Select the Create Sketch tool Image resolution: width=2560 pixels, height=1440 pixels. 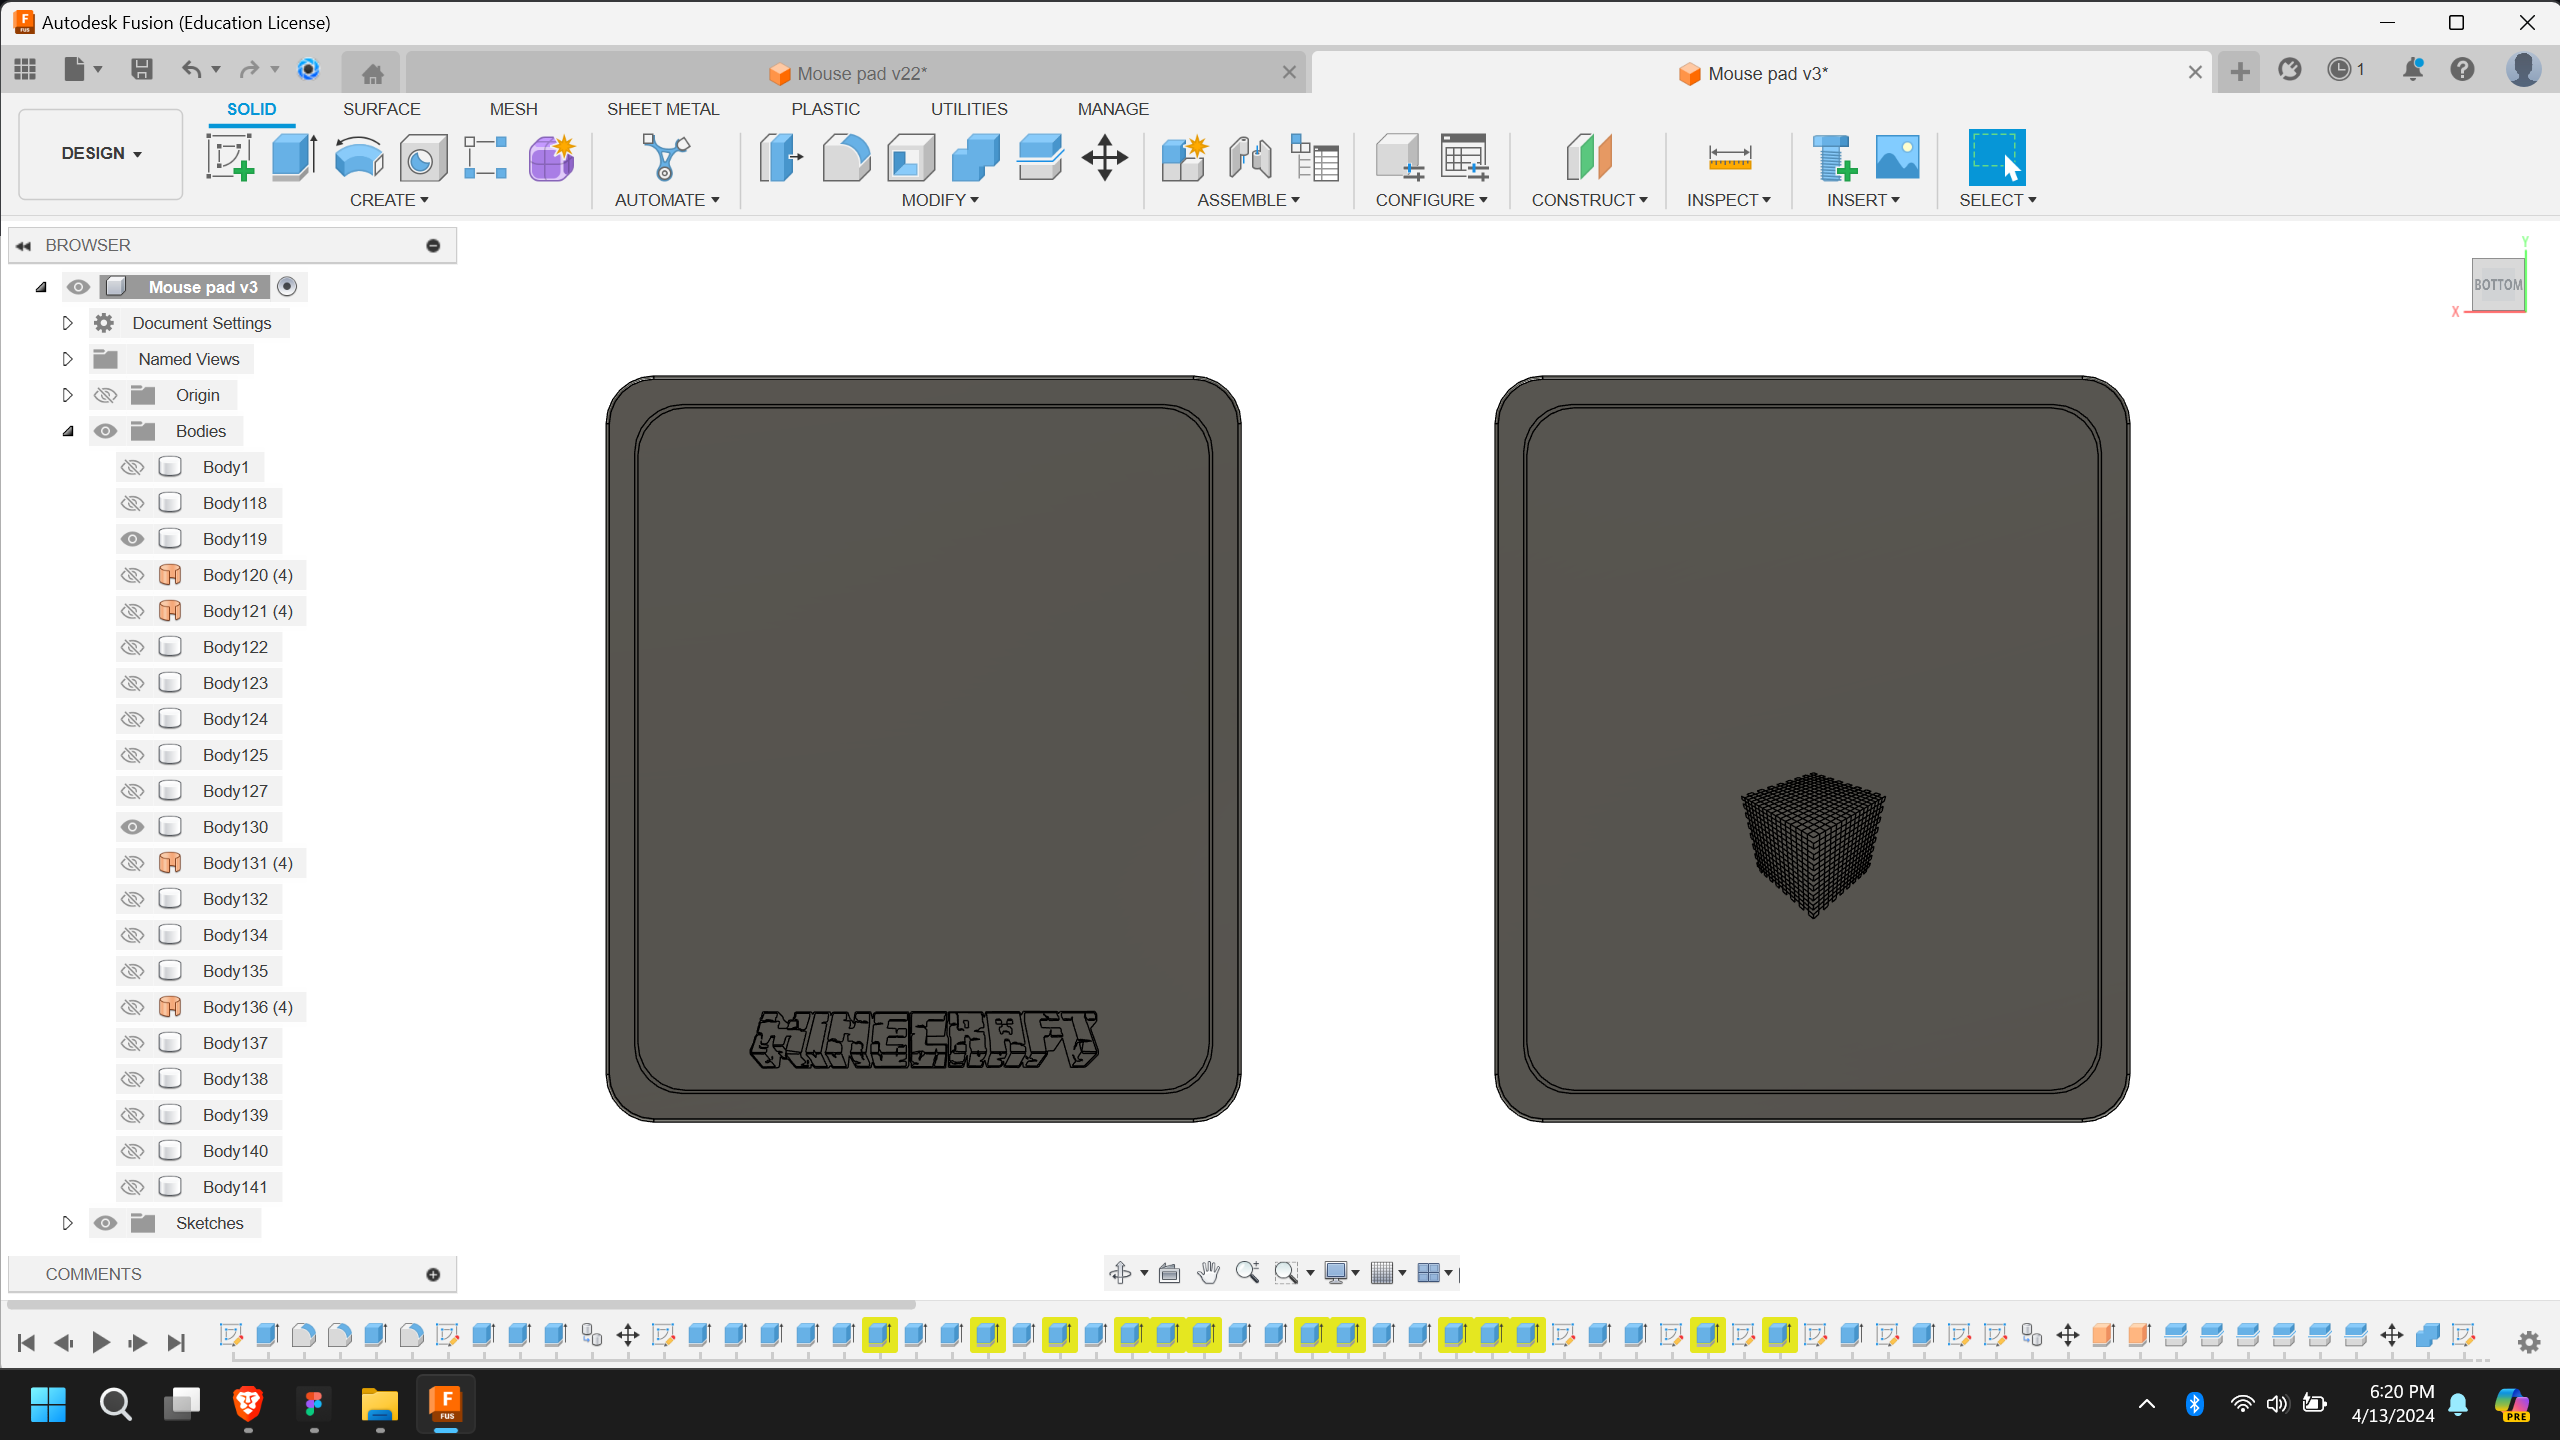230,158
